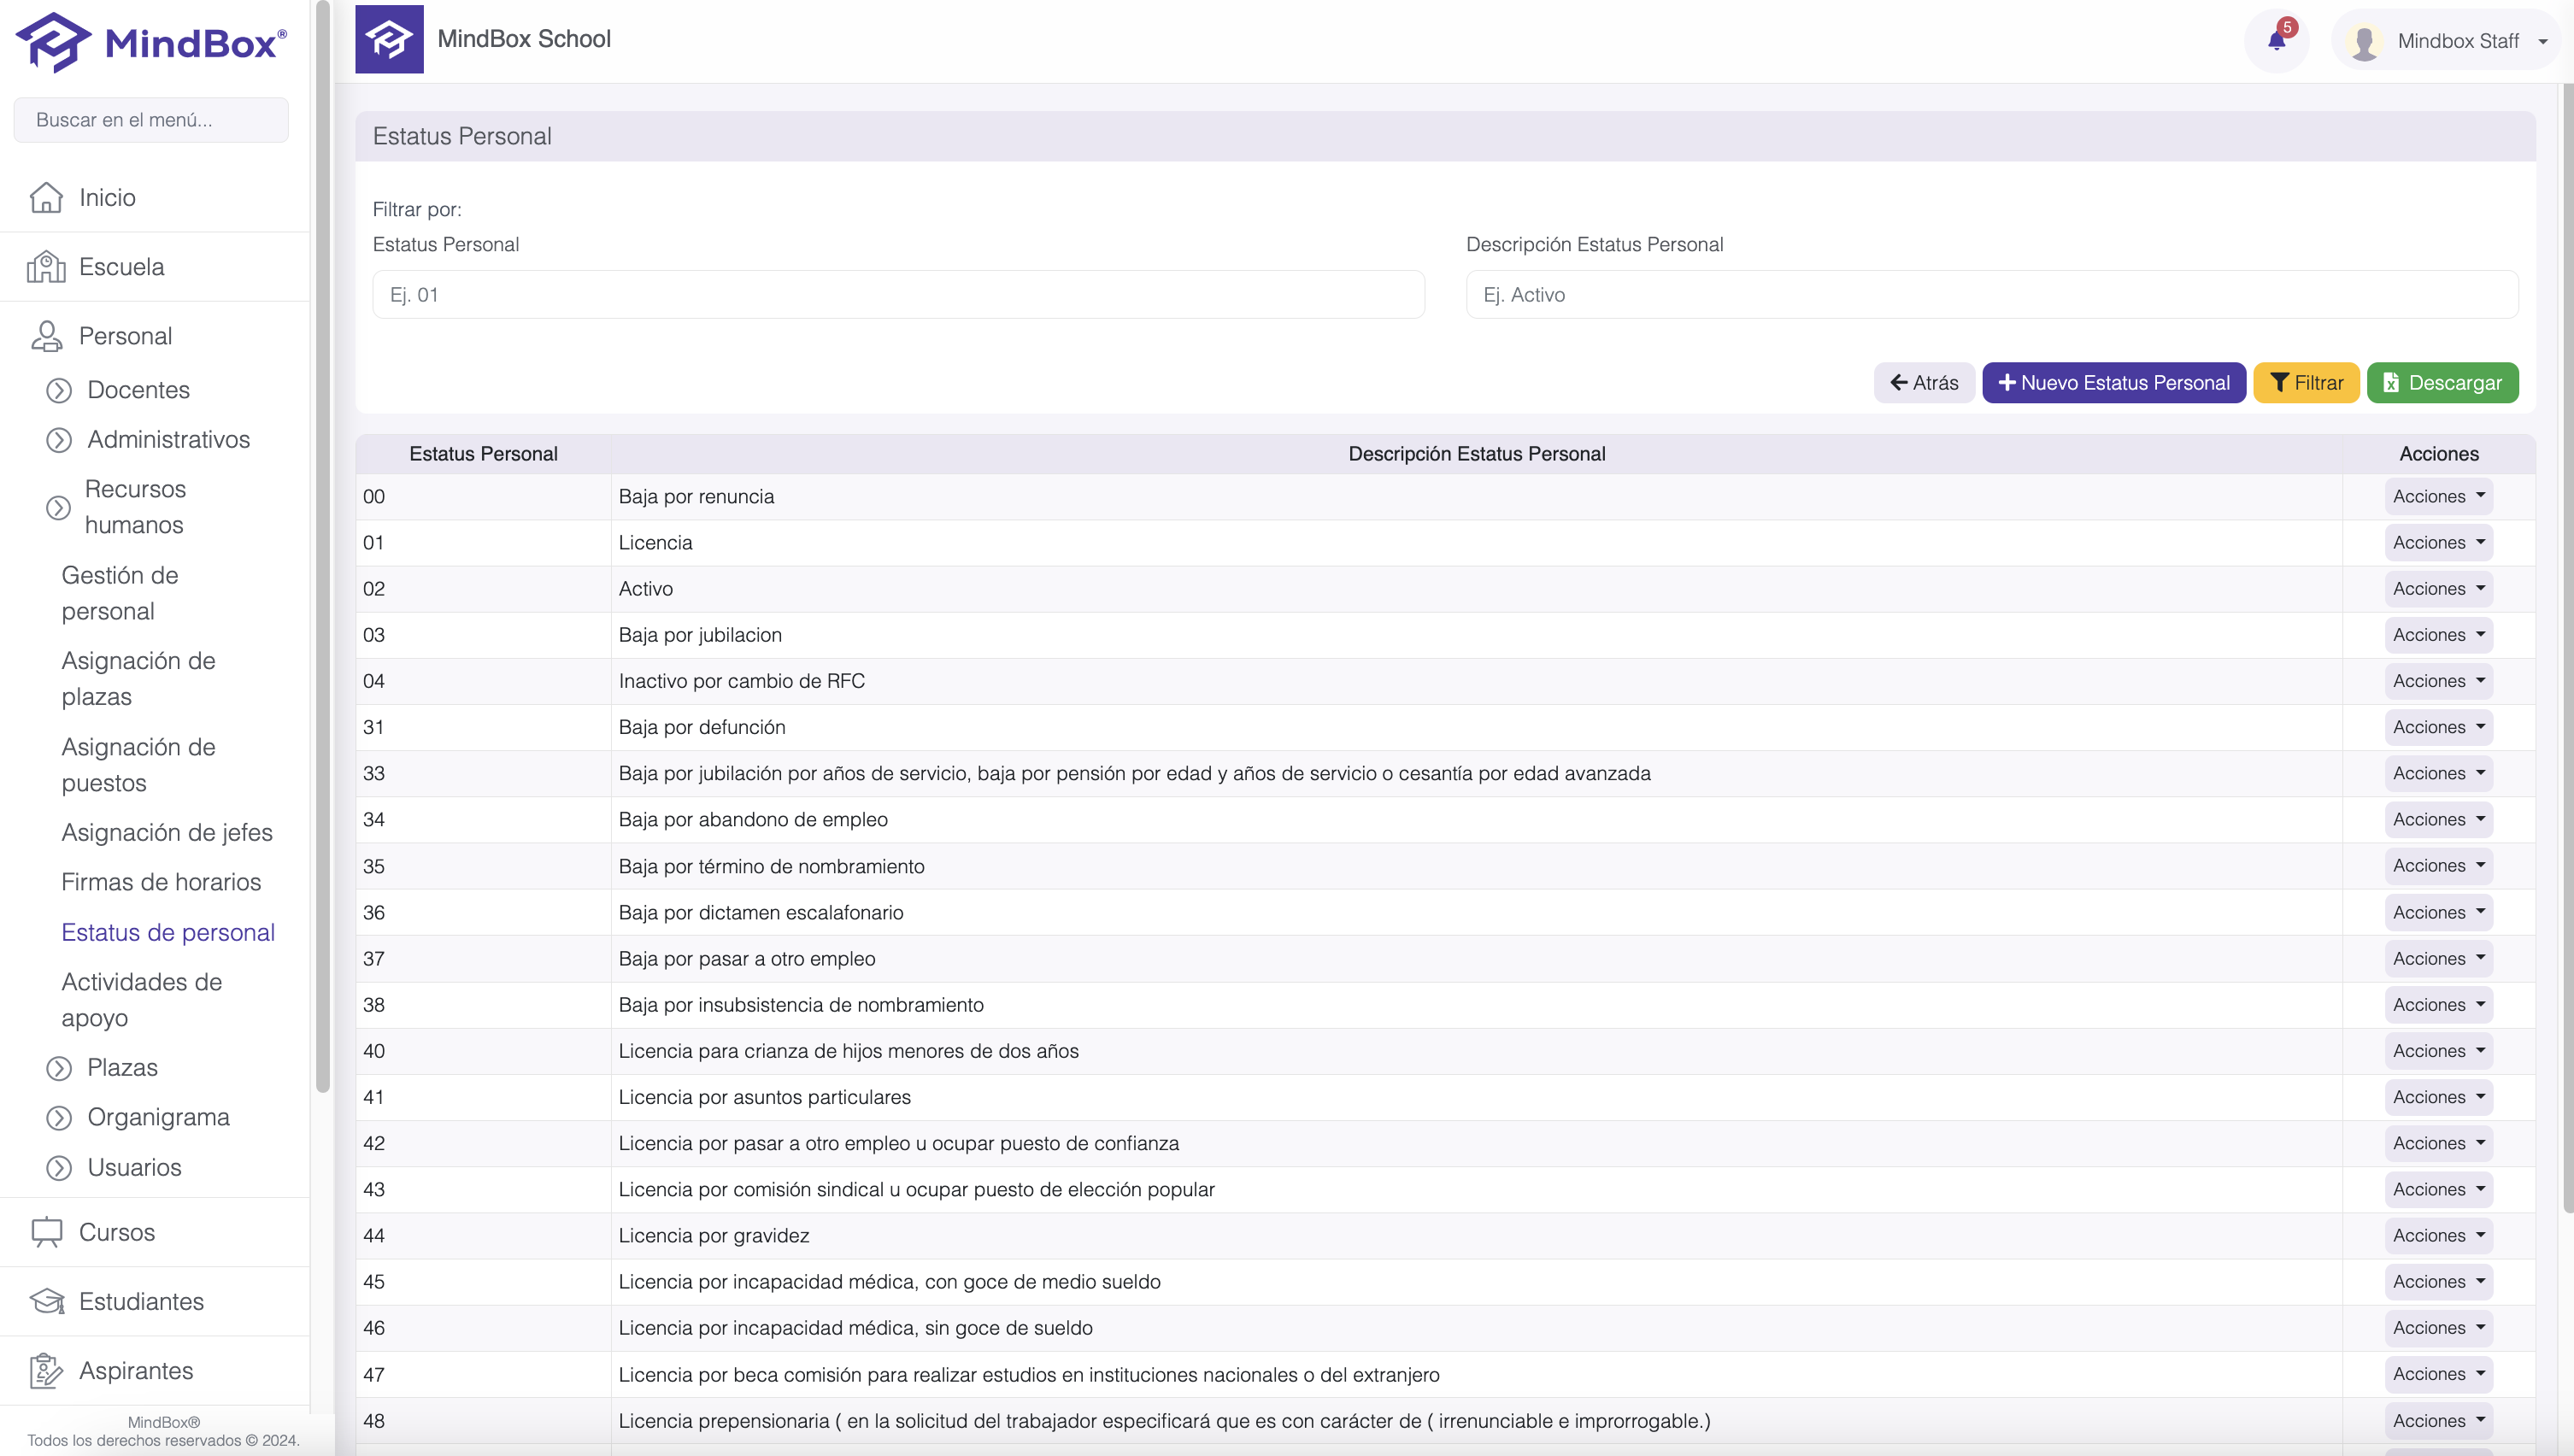Select Asignación de jefes in sidebar
The height and width of the screenshot is (1456, 2574).
coord(167,832)
